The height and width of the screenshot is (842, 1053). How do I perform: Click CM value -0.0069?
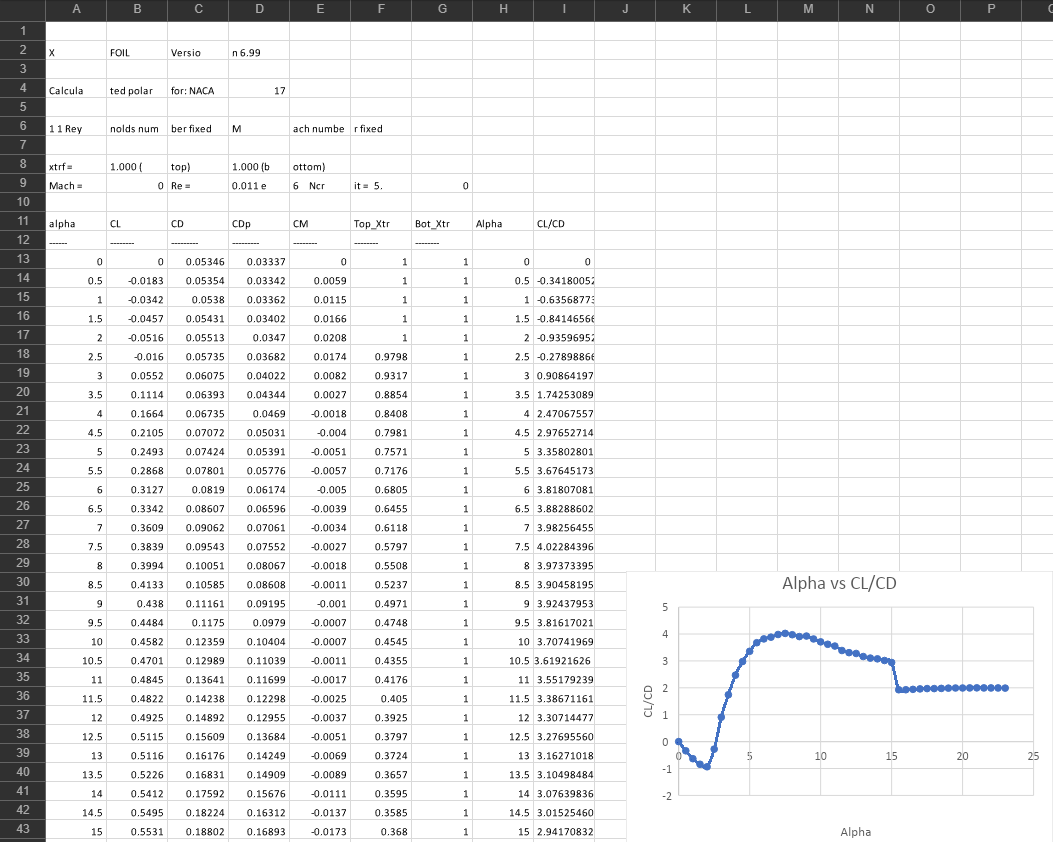(x=320, y=755)
